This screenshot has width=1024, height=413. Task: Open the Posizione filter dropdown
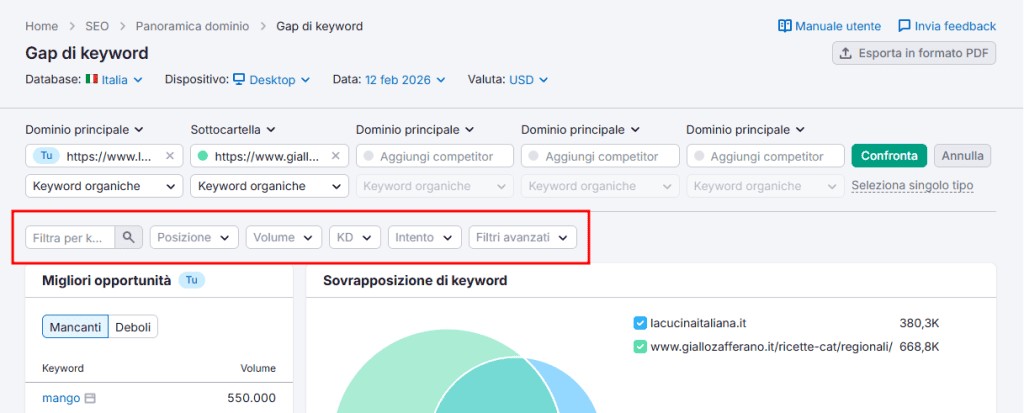(x=194, y=237)
